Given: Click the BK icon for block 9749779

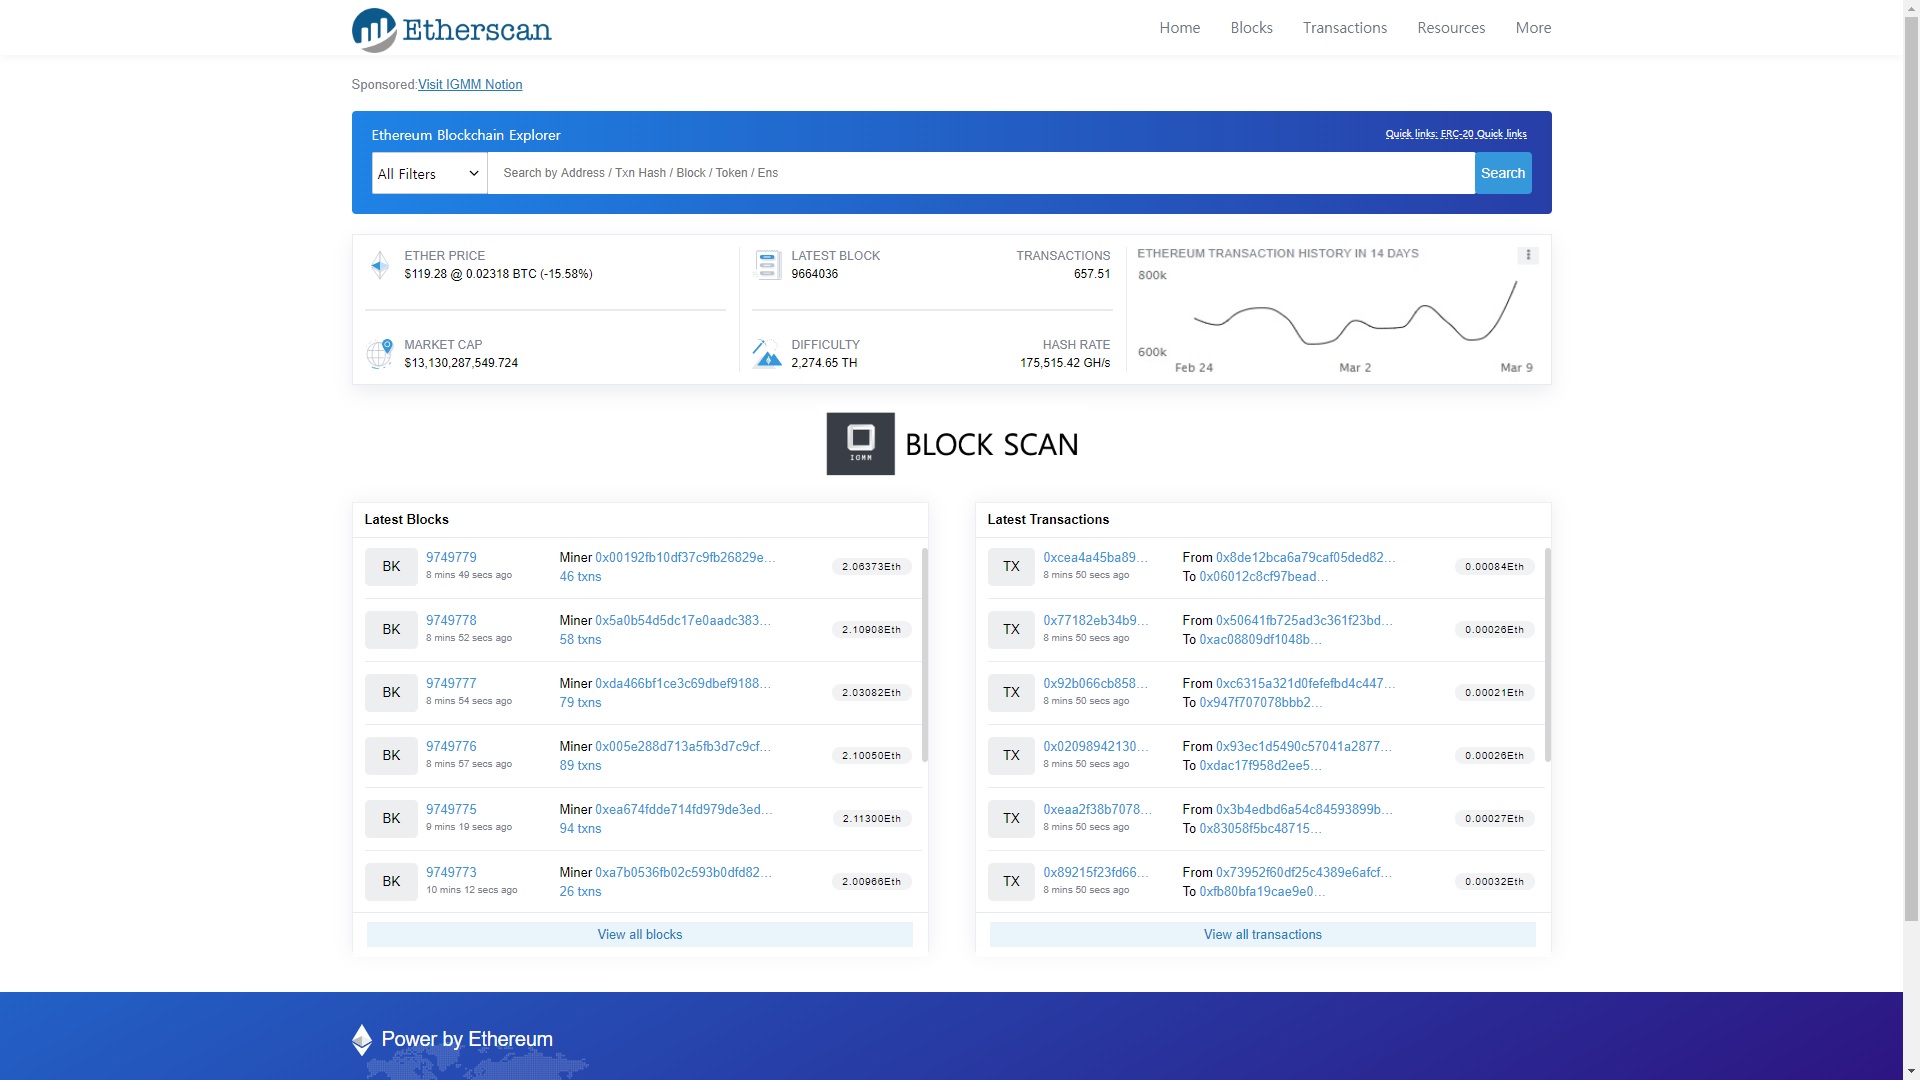Looking at the screenshot, I should pos(391,567).
